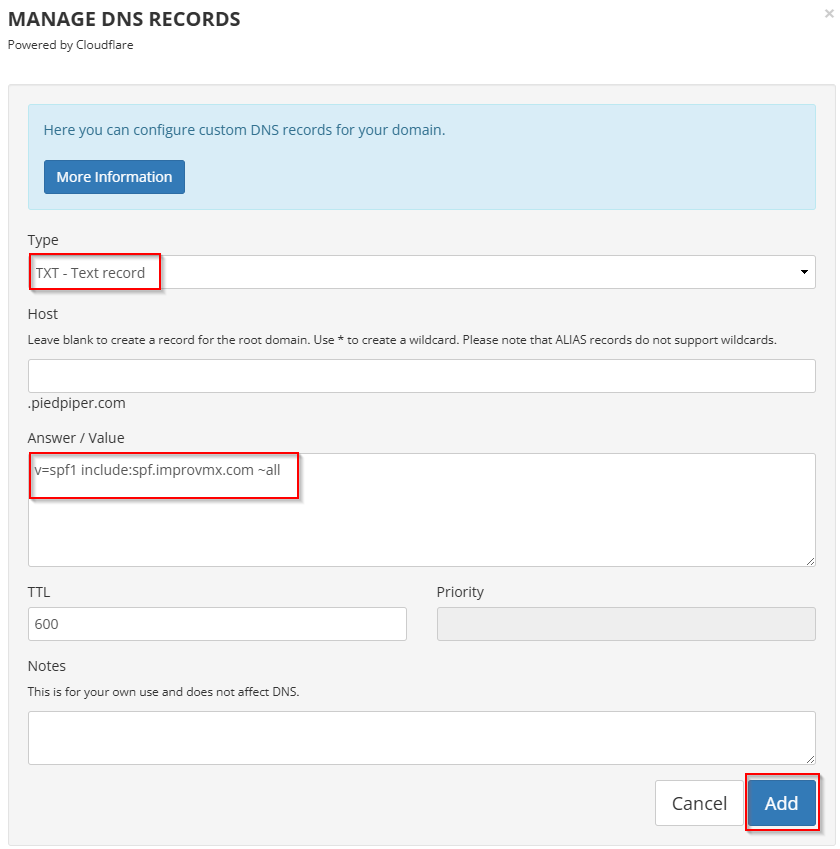This screenshot has height=849, width=840.
Task: Grab the Notes textarea resize handle
Action: (810, 759)
